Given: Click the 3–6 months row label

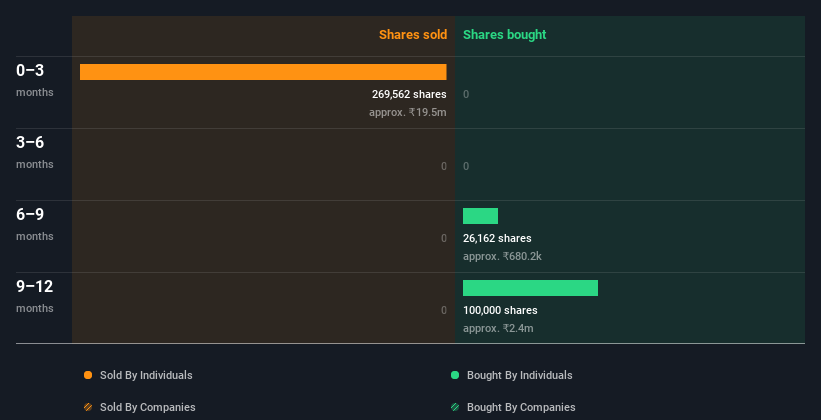Looking at the screenshot, I should [35, 152].
